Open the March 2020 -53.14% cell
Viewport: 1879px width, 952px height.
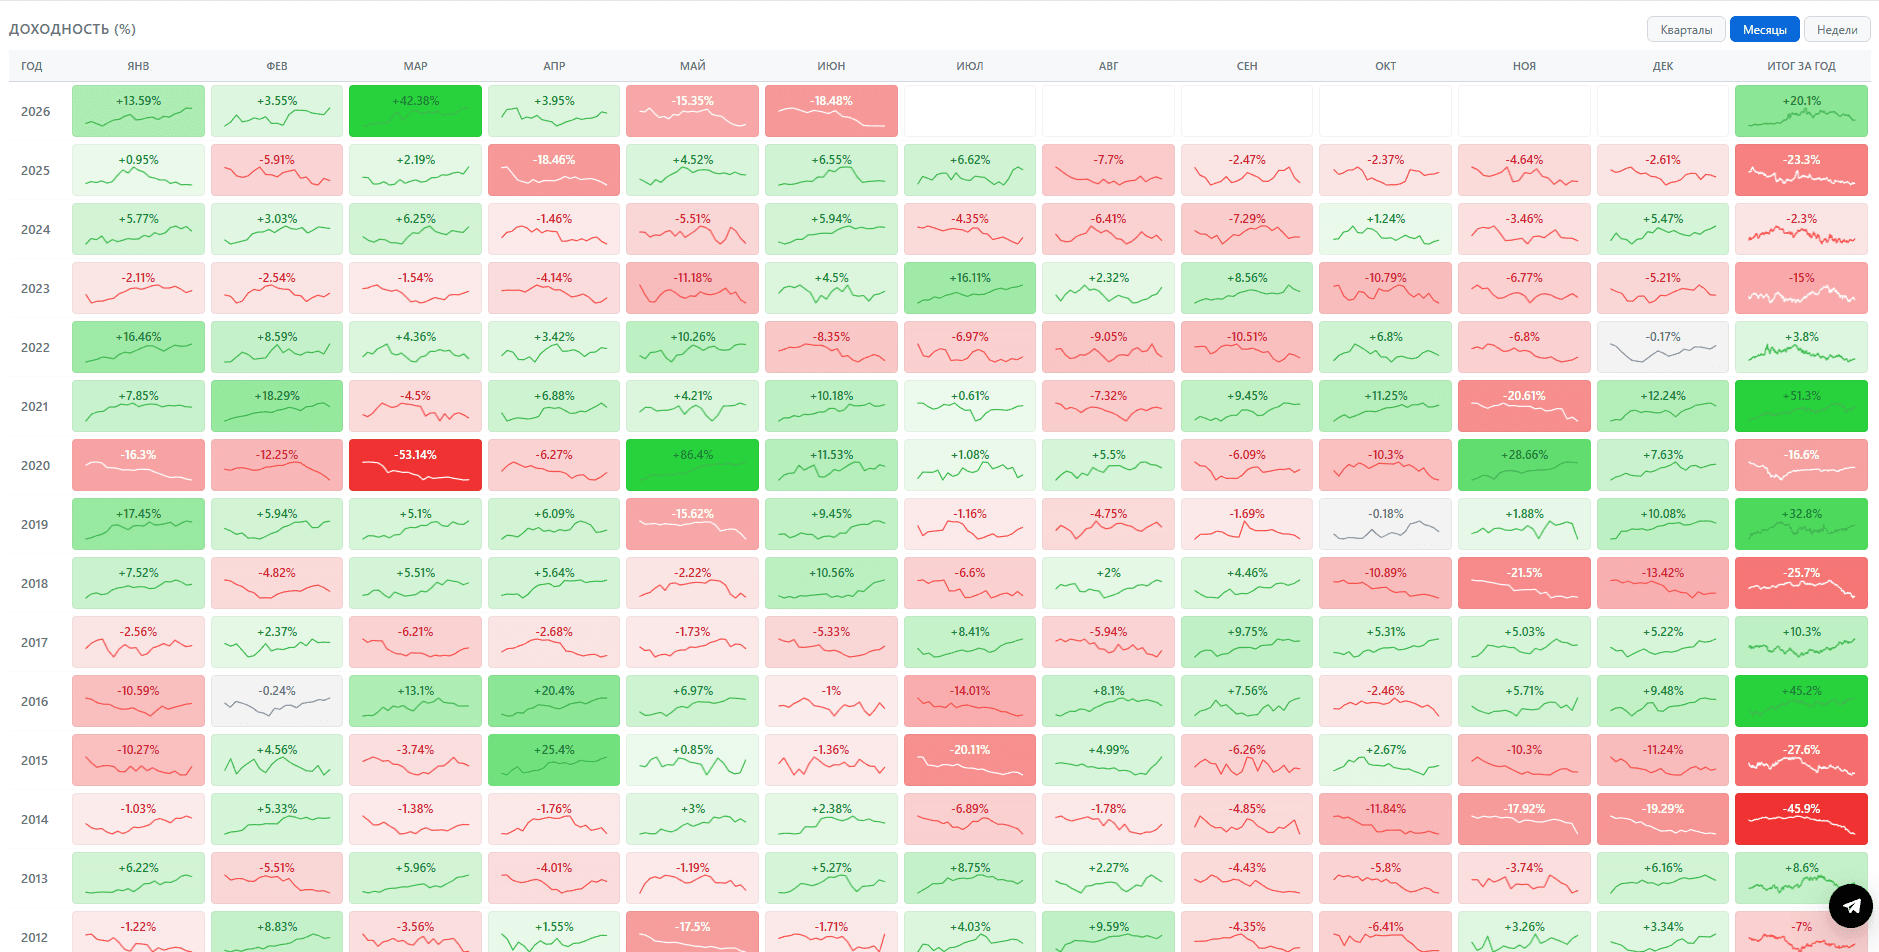415,465
